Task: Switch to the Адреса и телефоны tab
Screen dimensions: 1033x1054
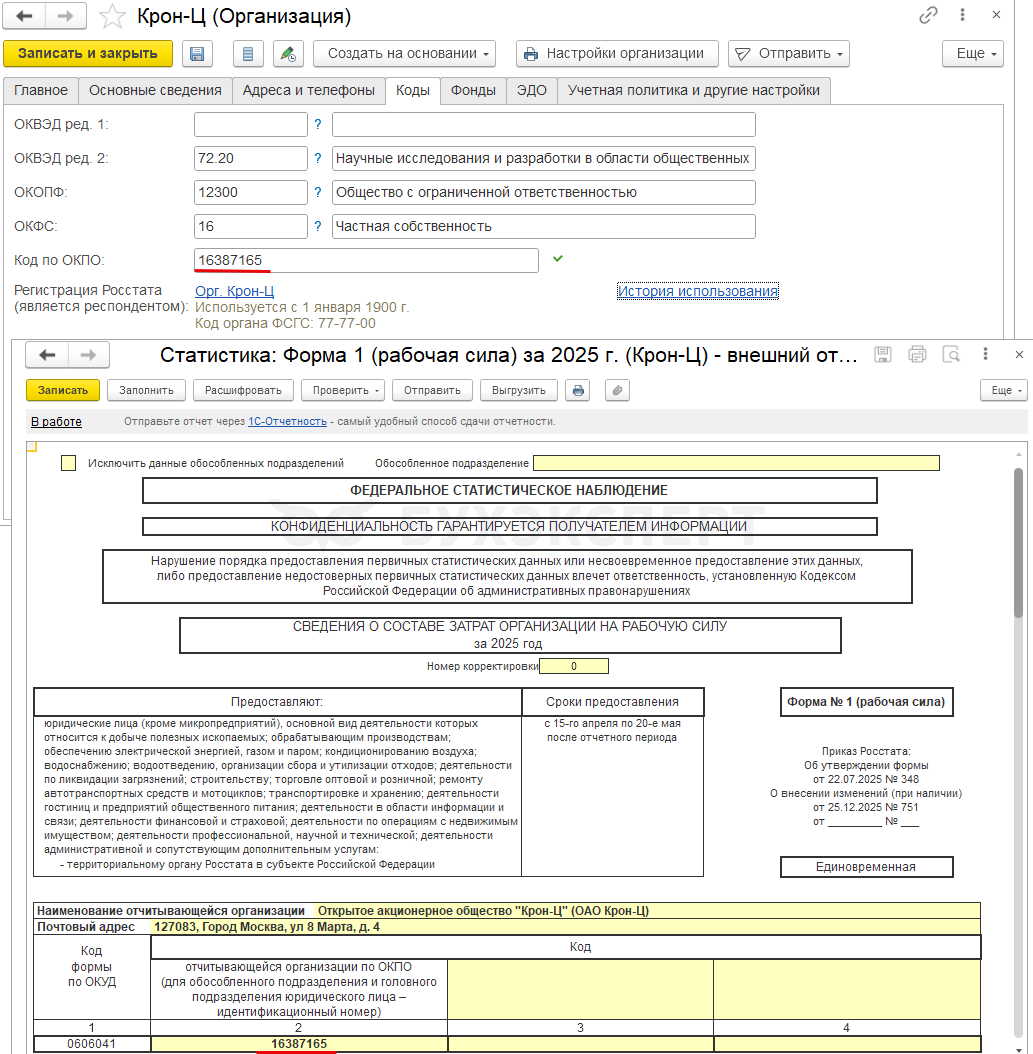Action: point(308,91)
